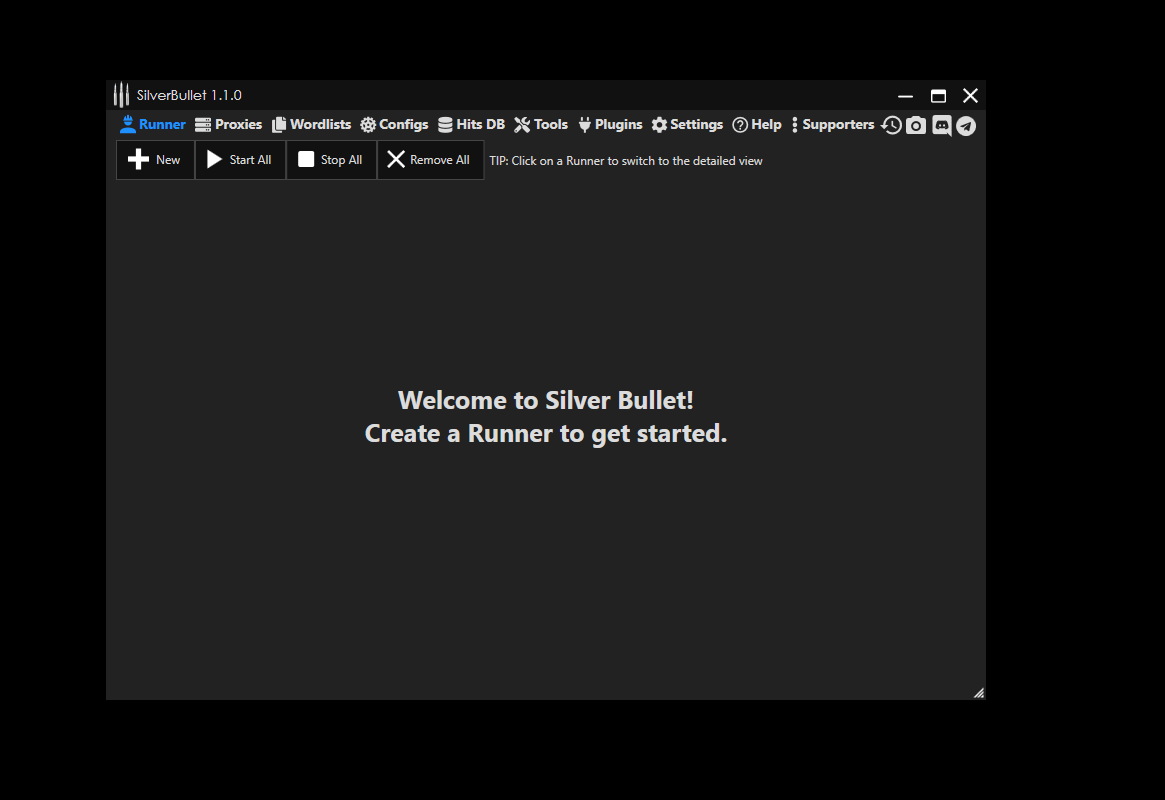Viewport: 1165px width, 800px height.
Task: Open the Help section
Action: (x=757, y=125)
